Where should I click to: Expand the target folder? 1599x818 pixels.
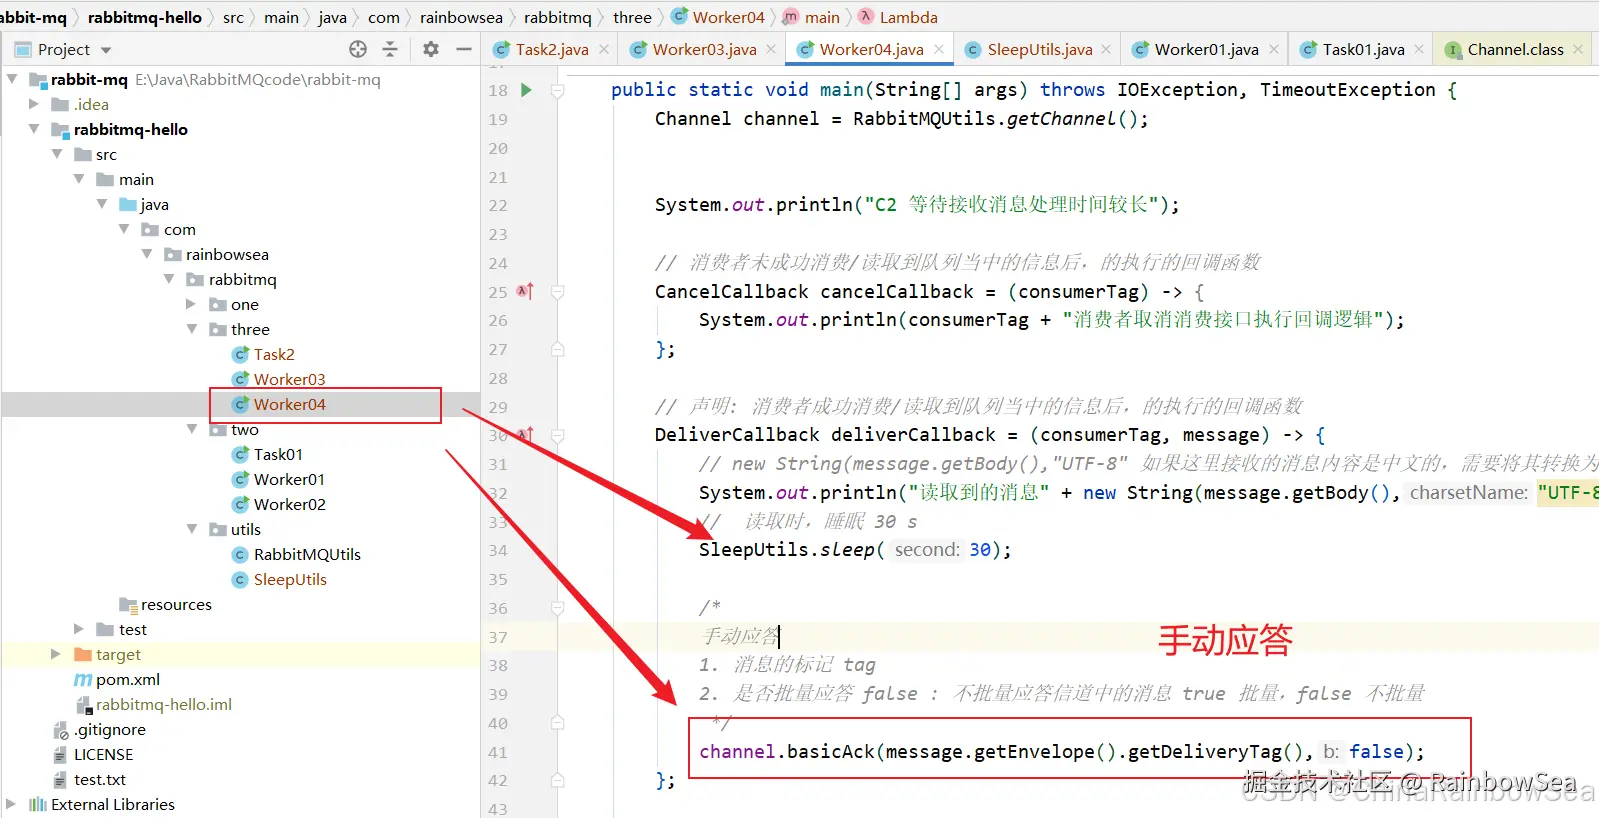coord(56,654)
